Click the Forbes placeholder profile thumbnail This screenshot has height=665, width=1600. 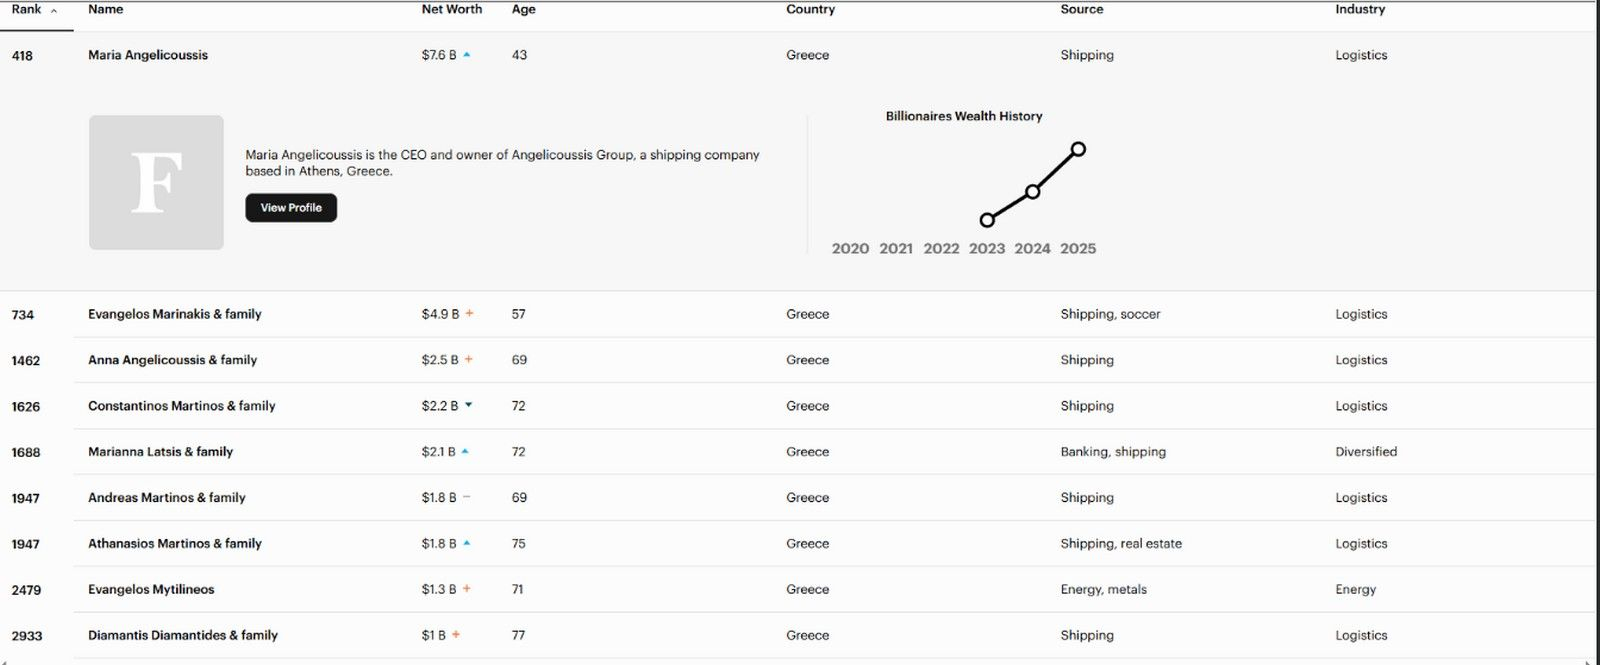pyautogui.click(x=156, y=182)
